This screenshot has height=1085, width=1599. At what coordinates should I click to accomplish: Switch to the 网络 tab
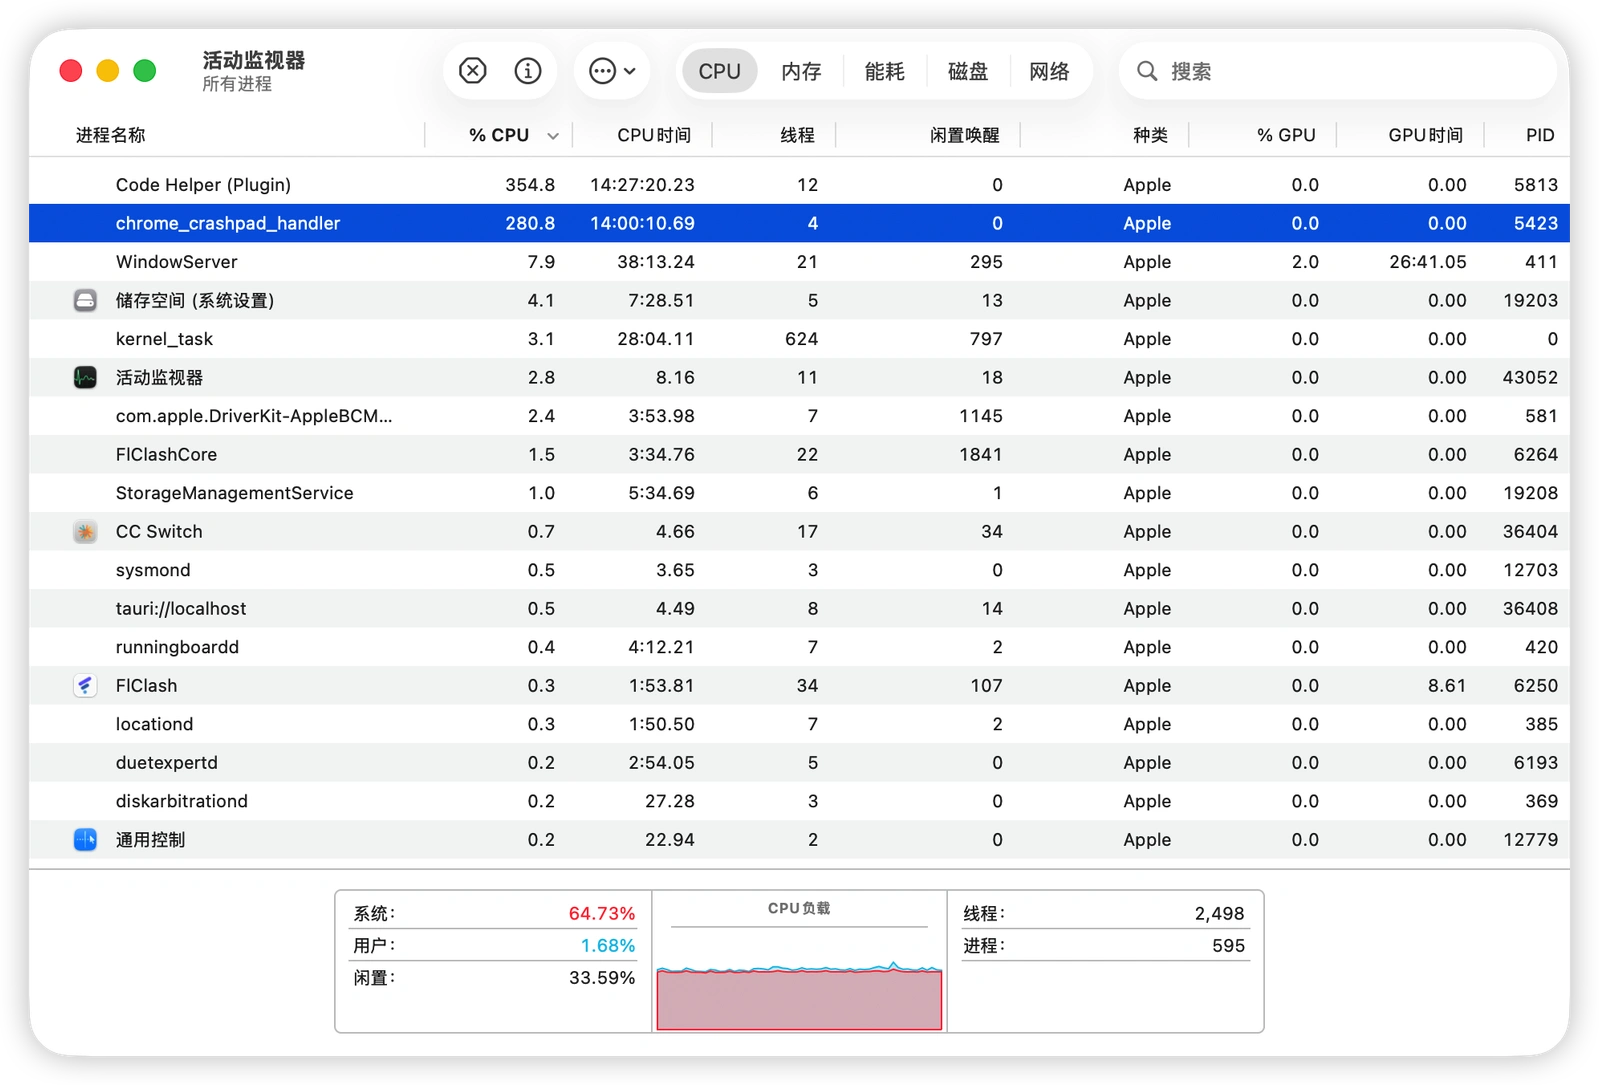point(1049,71)
